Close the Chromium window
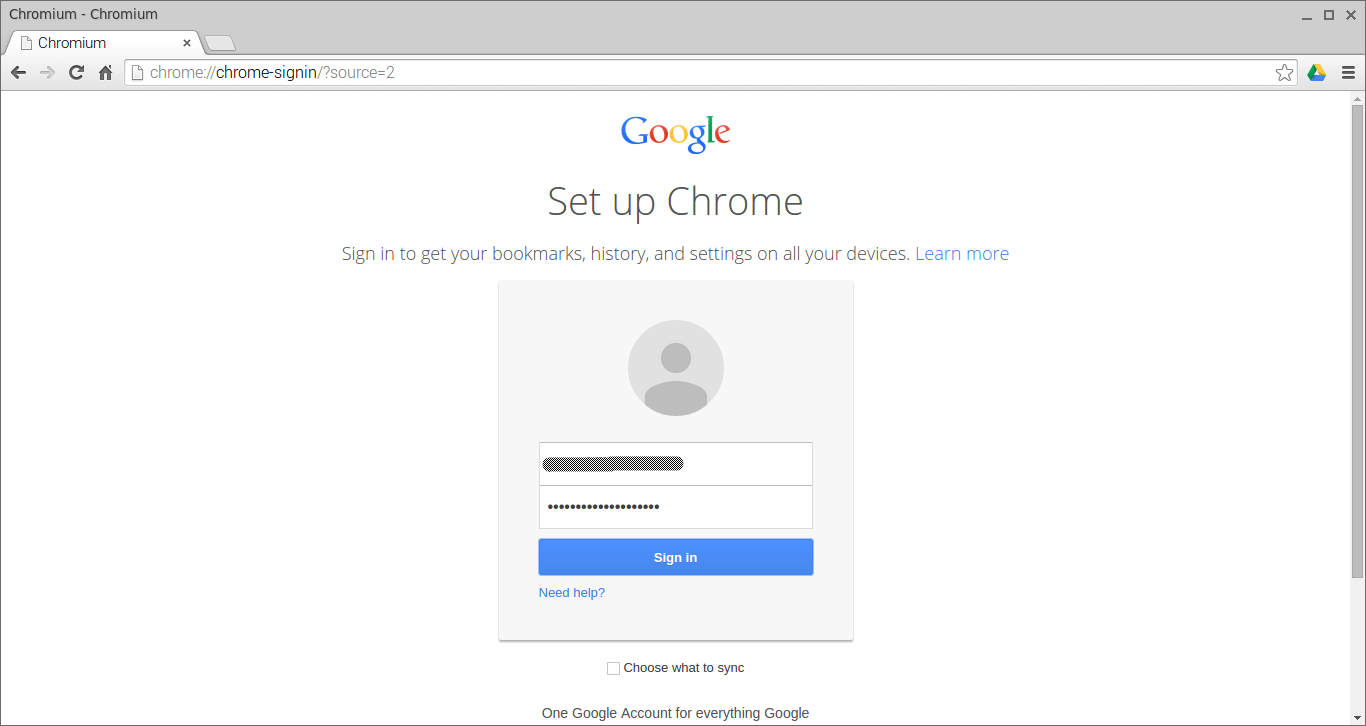1366x726 pixels. (1350, 15)
